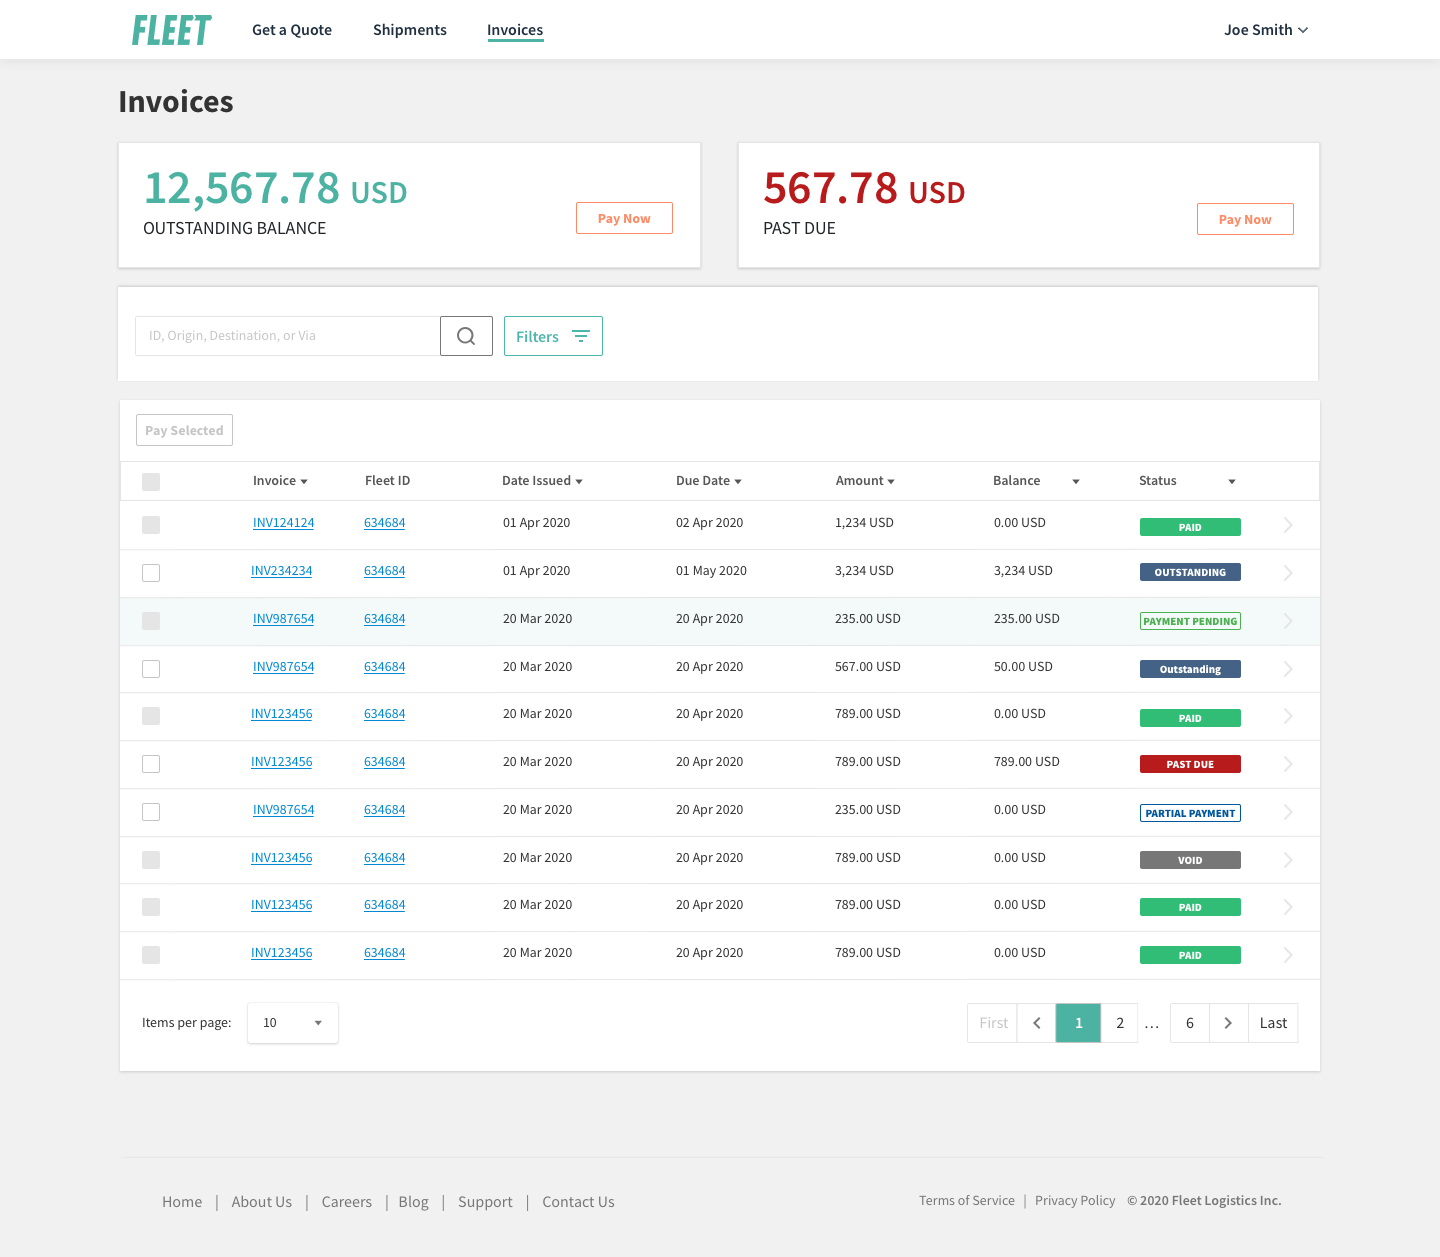Click the search magnifier icon button
The height and width of the screenshot is (1257, 1440).
click(x=466, y=336)
